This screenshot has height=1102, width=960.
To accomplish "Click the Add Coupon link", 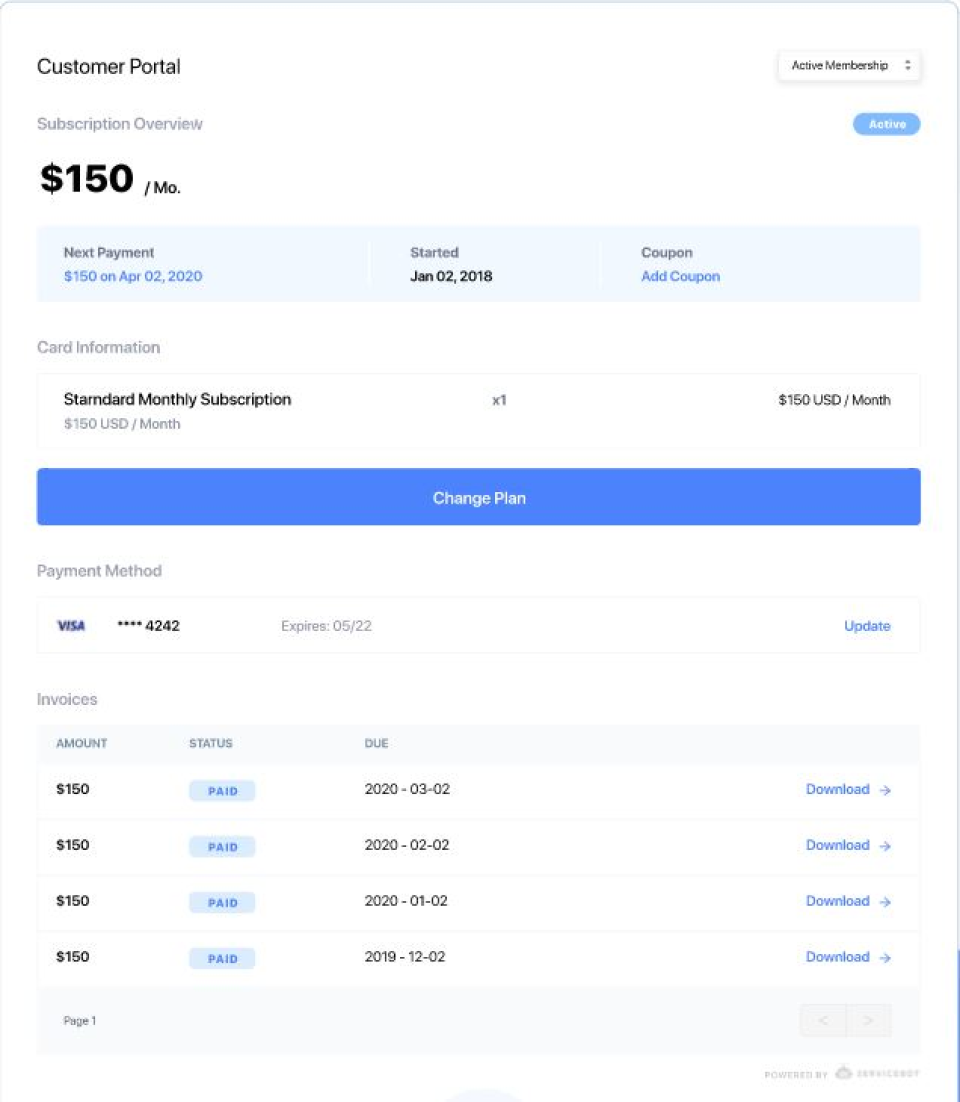I will (x=680, y=277).
